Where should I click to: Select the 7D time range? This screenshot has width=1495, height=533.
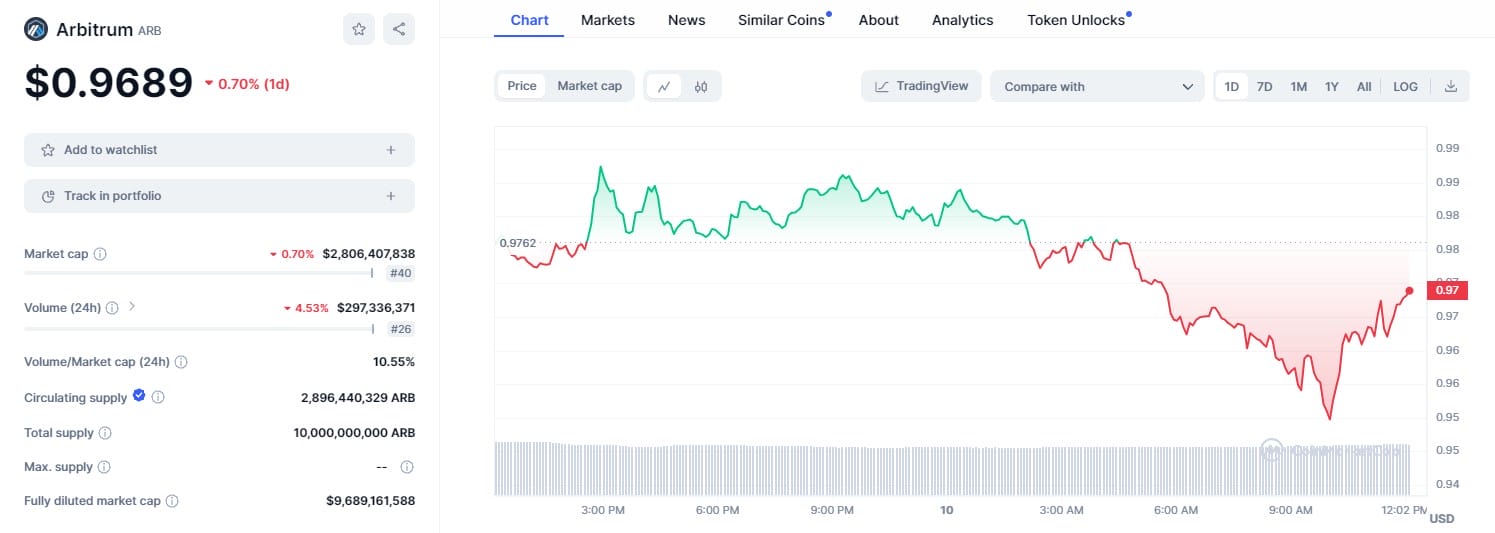coord(1264,86)
